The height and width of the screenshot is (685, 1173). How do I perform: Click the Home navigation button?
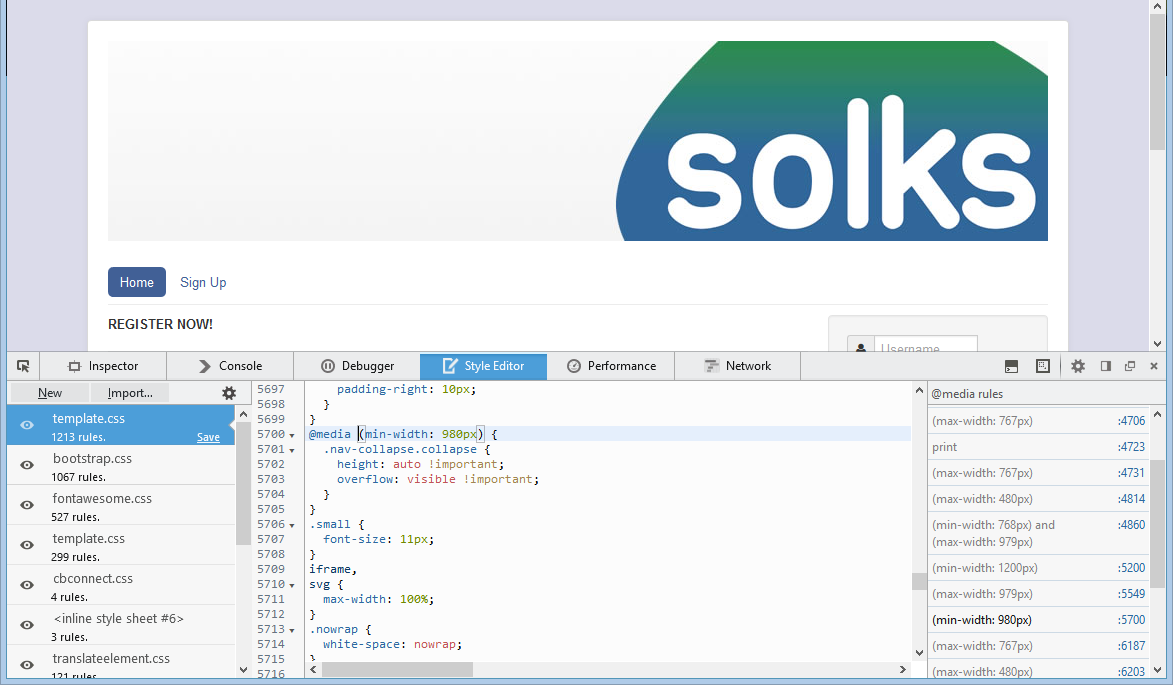tap(137, 283)
